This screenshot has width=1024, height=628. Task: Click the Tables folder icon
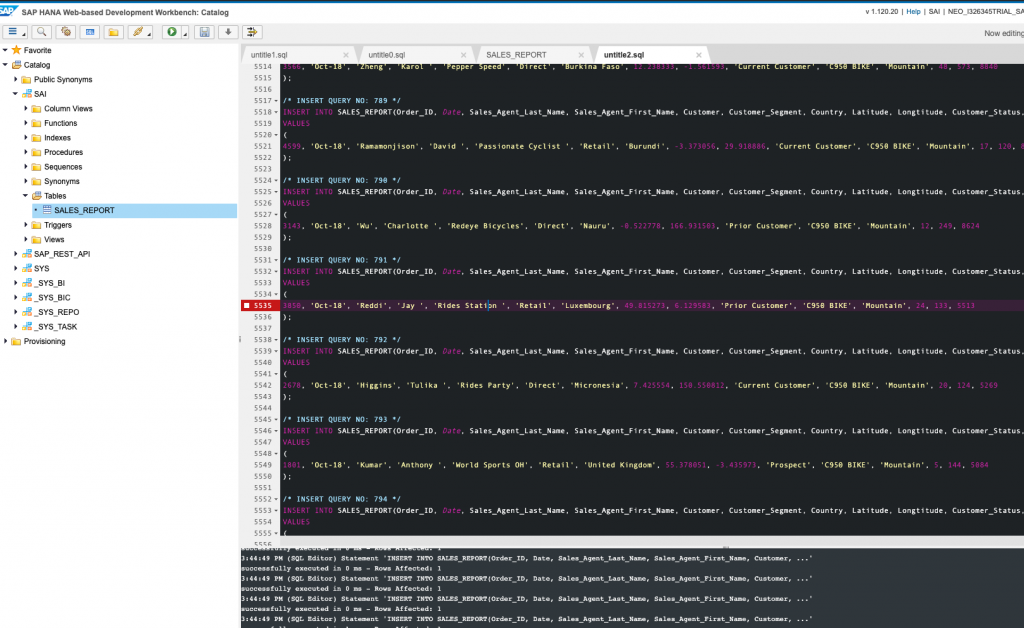coord(37,196)
